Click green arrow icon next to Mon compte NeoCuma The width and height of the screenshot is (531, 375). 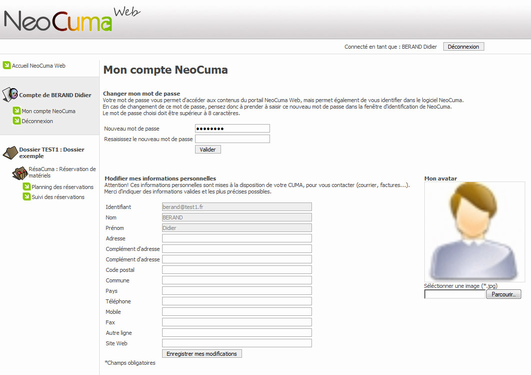click(x=17, y=110)
